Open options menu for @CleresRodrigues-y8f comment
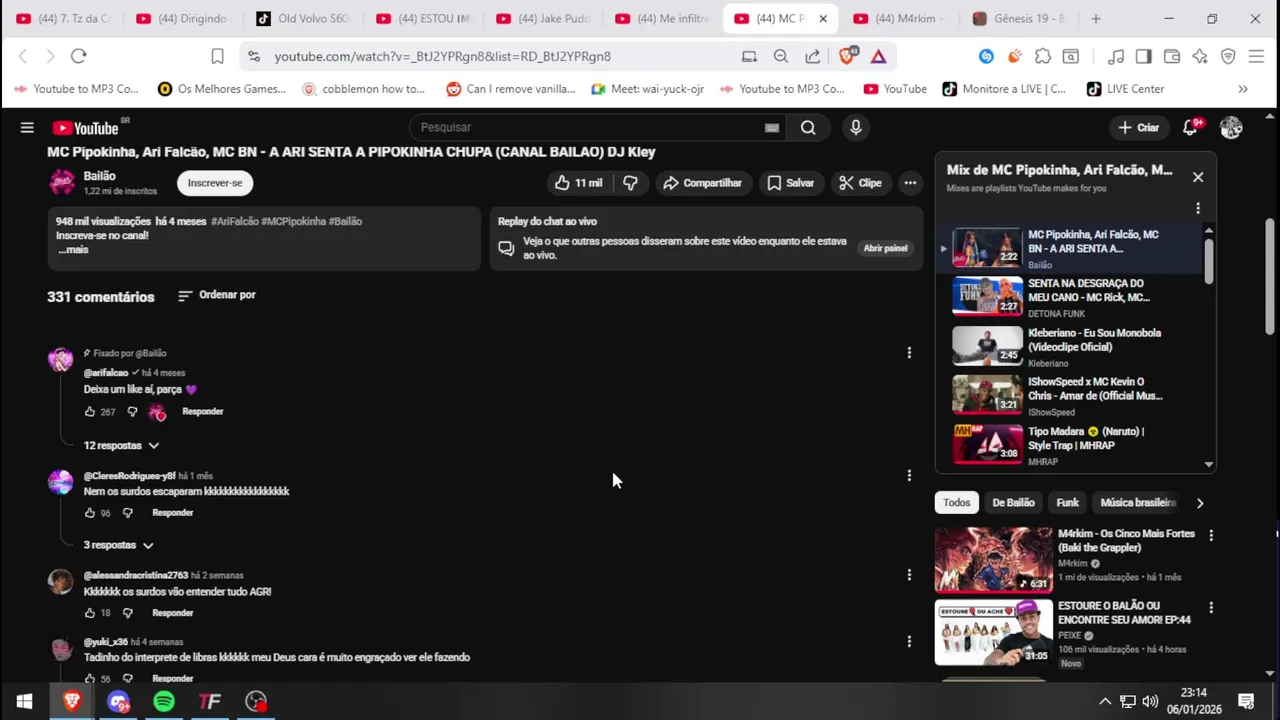This screenshot has height=720, width=1280. [x=909, y=475]
